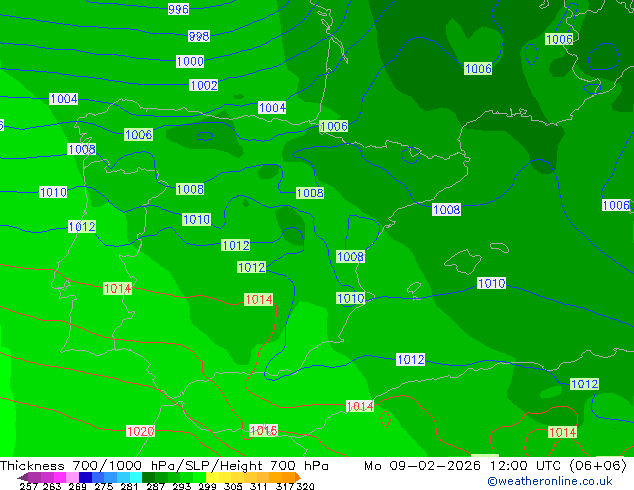Click the Mallorca island outline
This screenshot has height=490, width=634.
click(463, 261)
